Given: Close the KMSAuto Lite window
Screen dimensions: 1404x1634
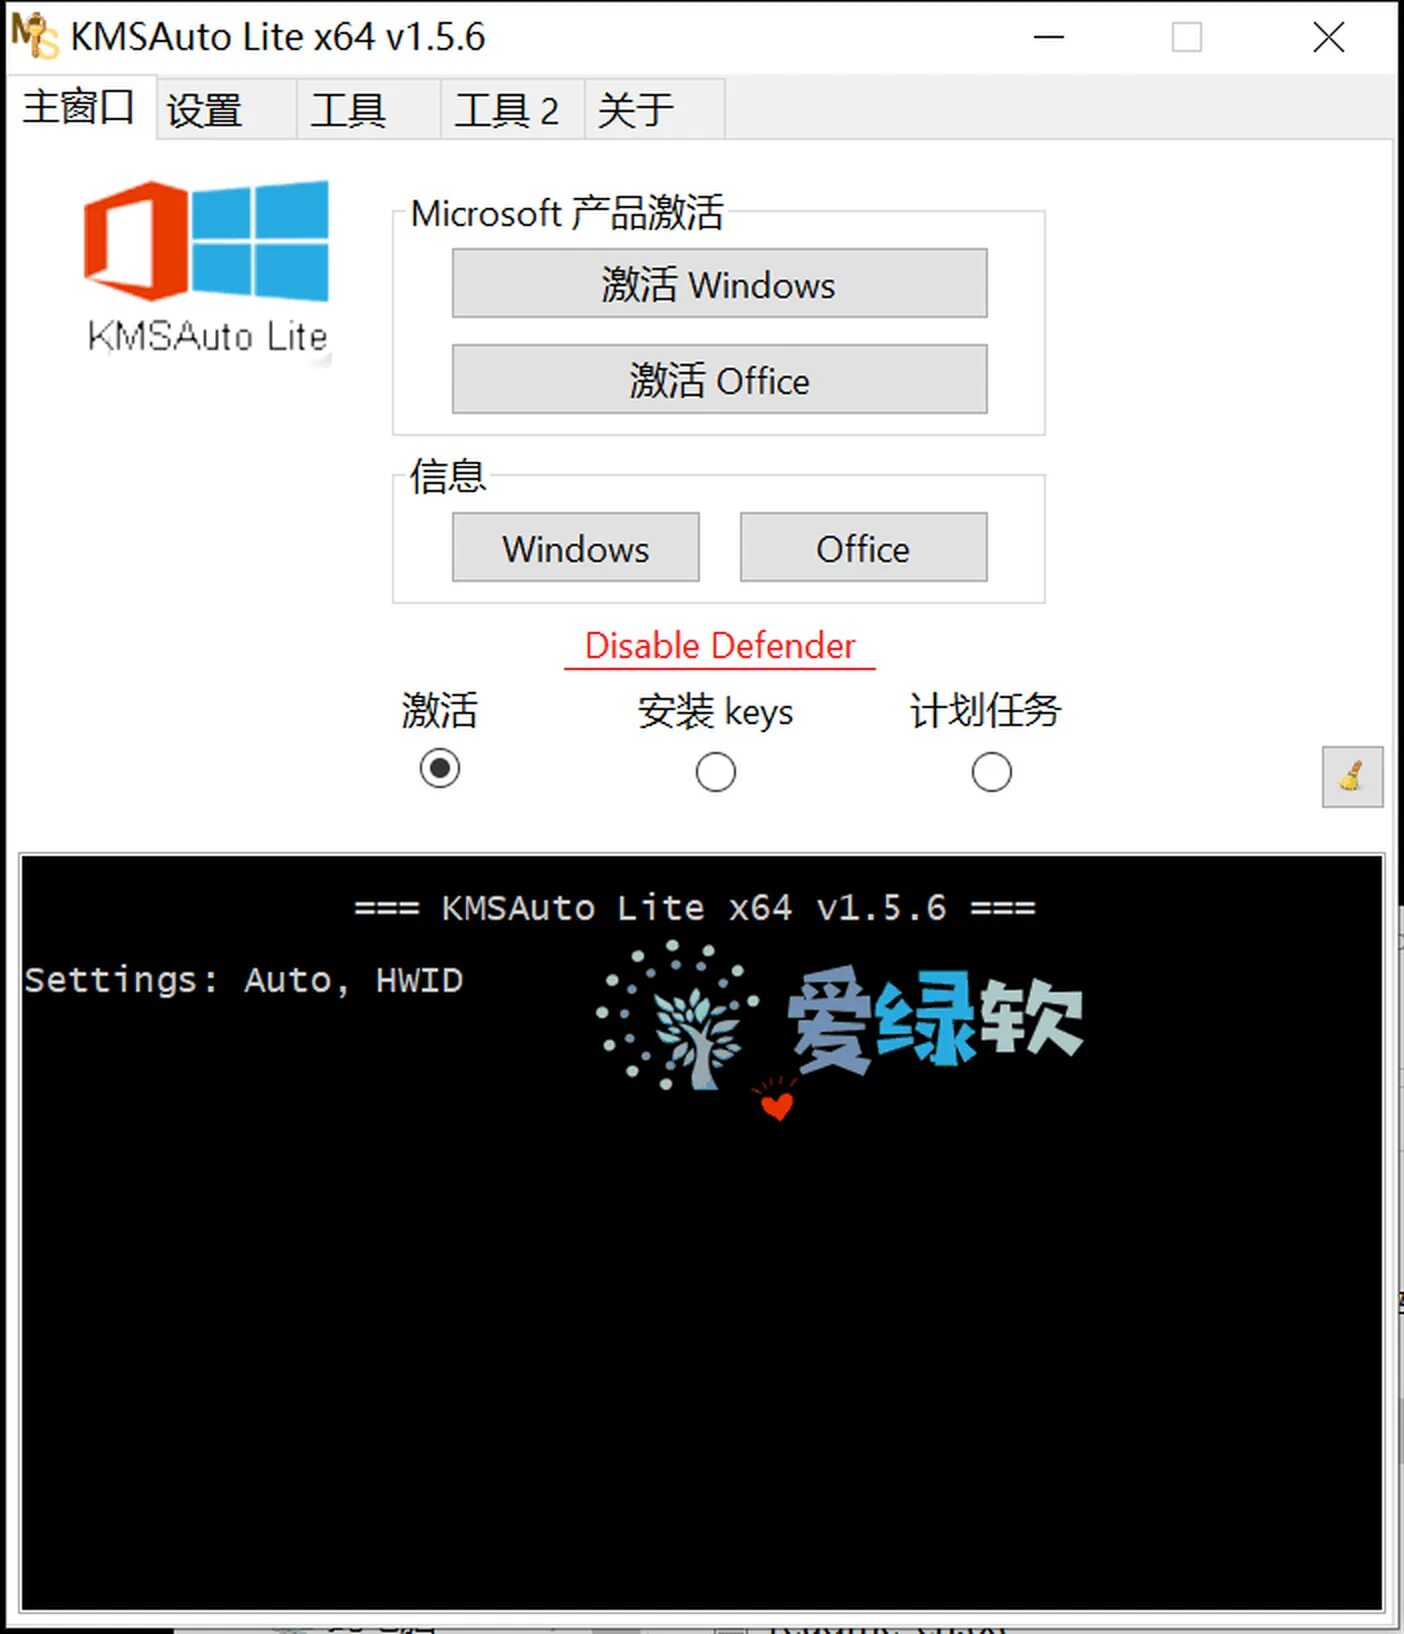Looking at the screenshot, I should (x=1328, y=37).
